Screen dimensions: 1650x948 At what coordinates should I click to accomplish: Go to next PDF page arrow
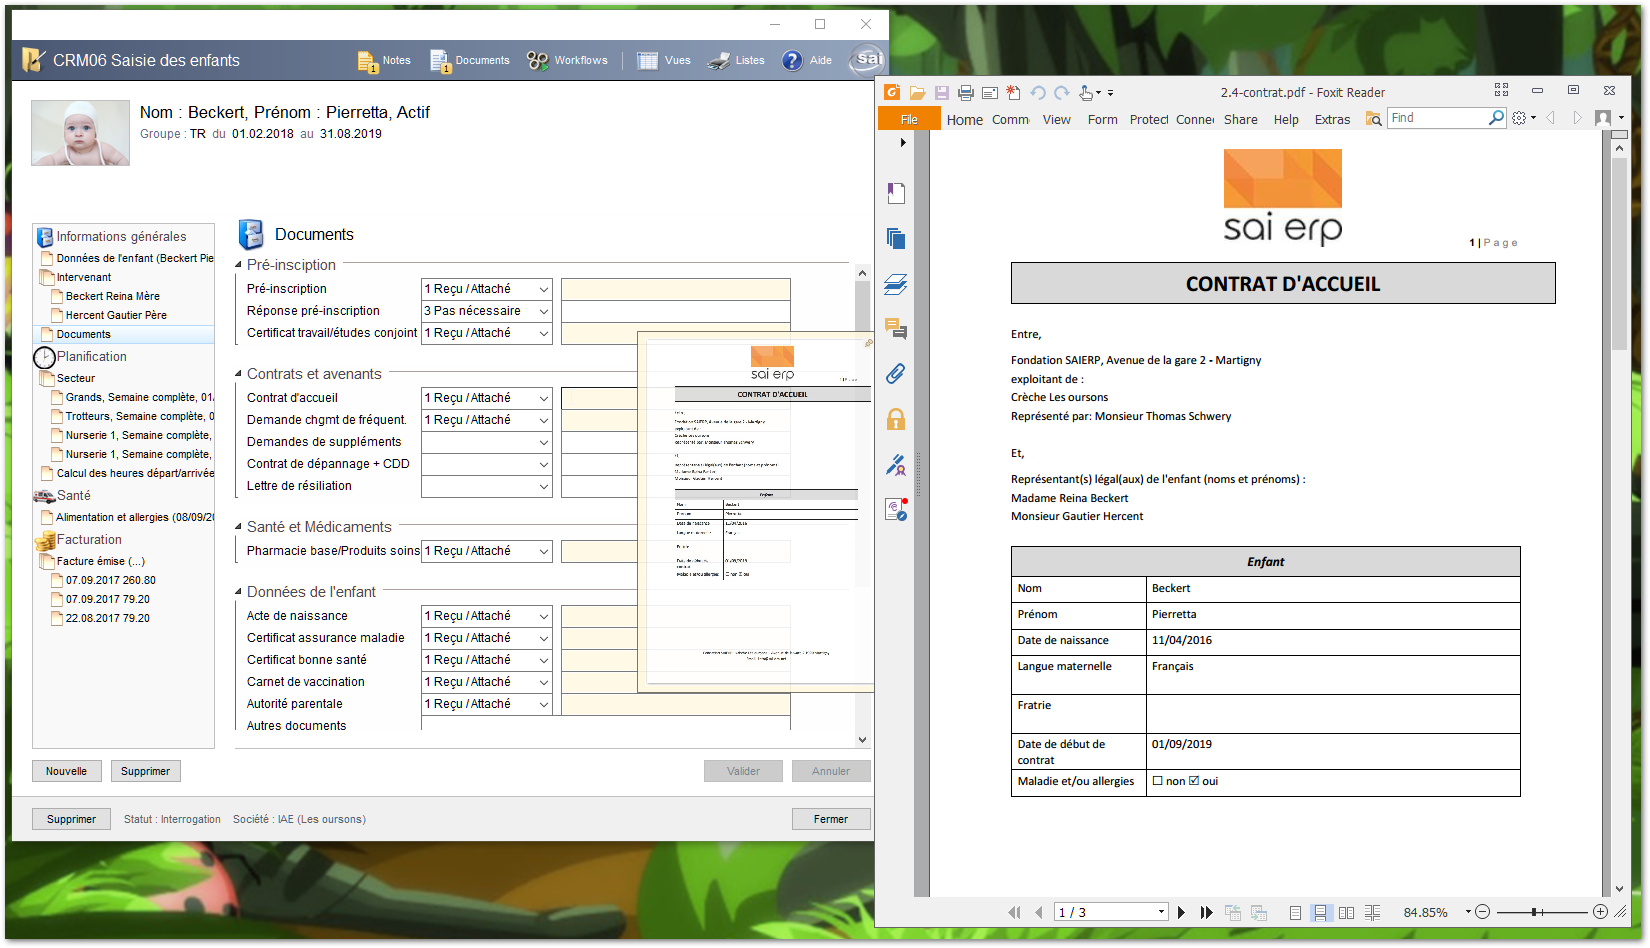pyautogui.click(x=1181, y=912)
